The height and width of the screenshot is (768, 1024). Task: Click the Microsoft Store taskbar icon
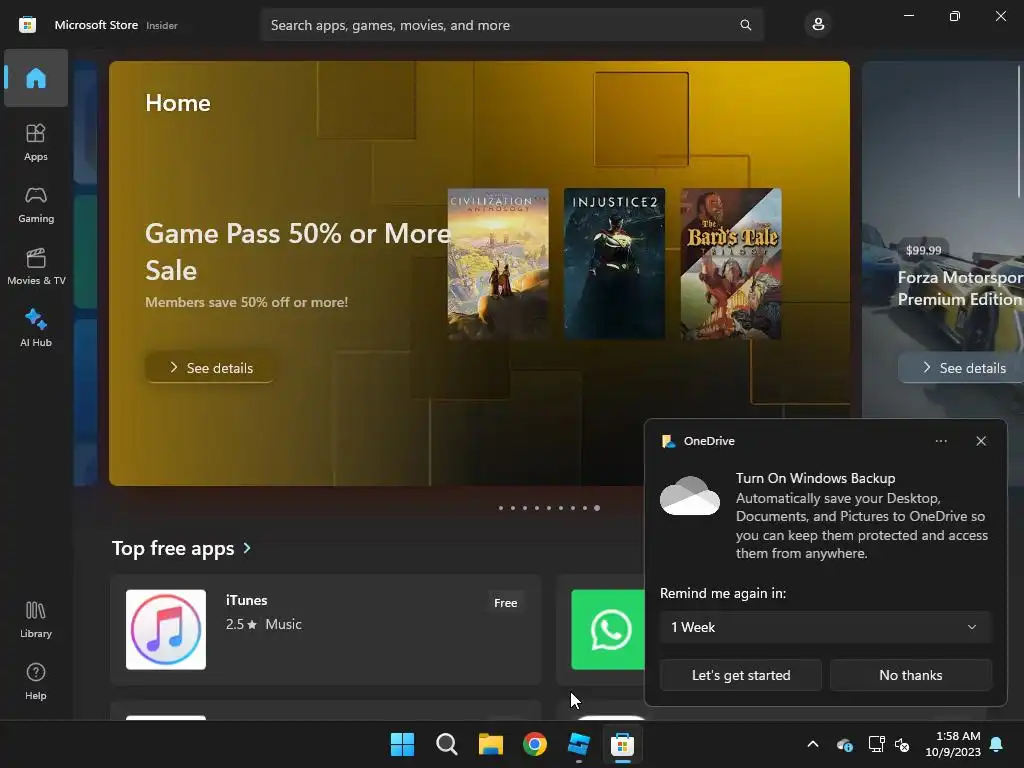(622, 744)
